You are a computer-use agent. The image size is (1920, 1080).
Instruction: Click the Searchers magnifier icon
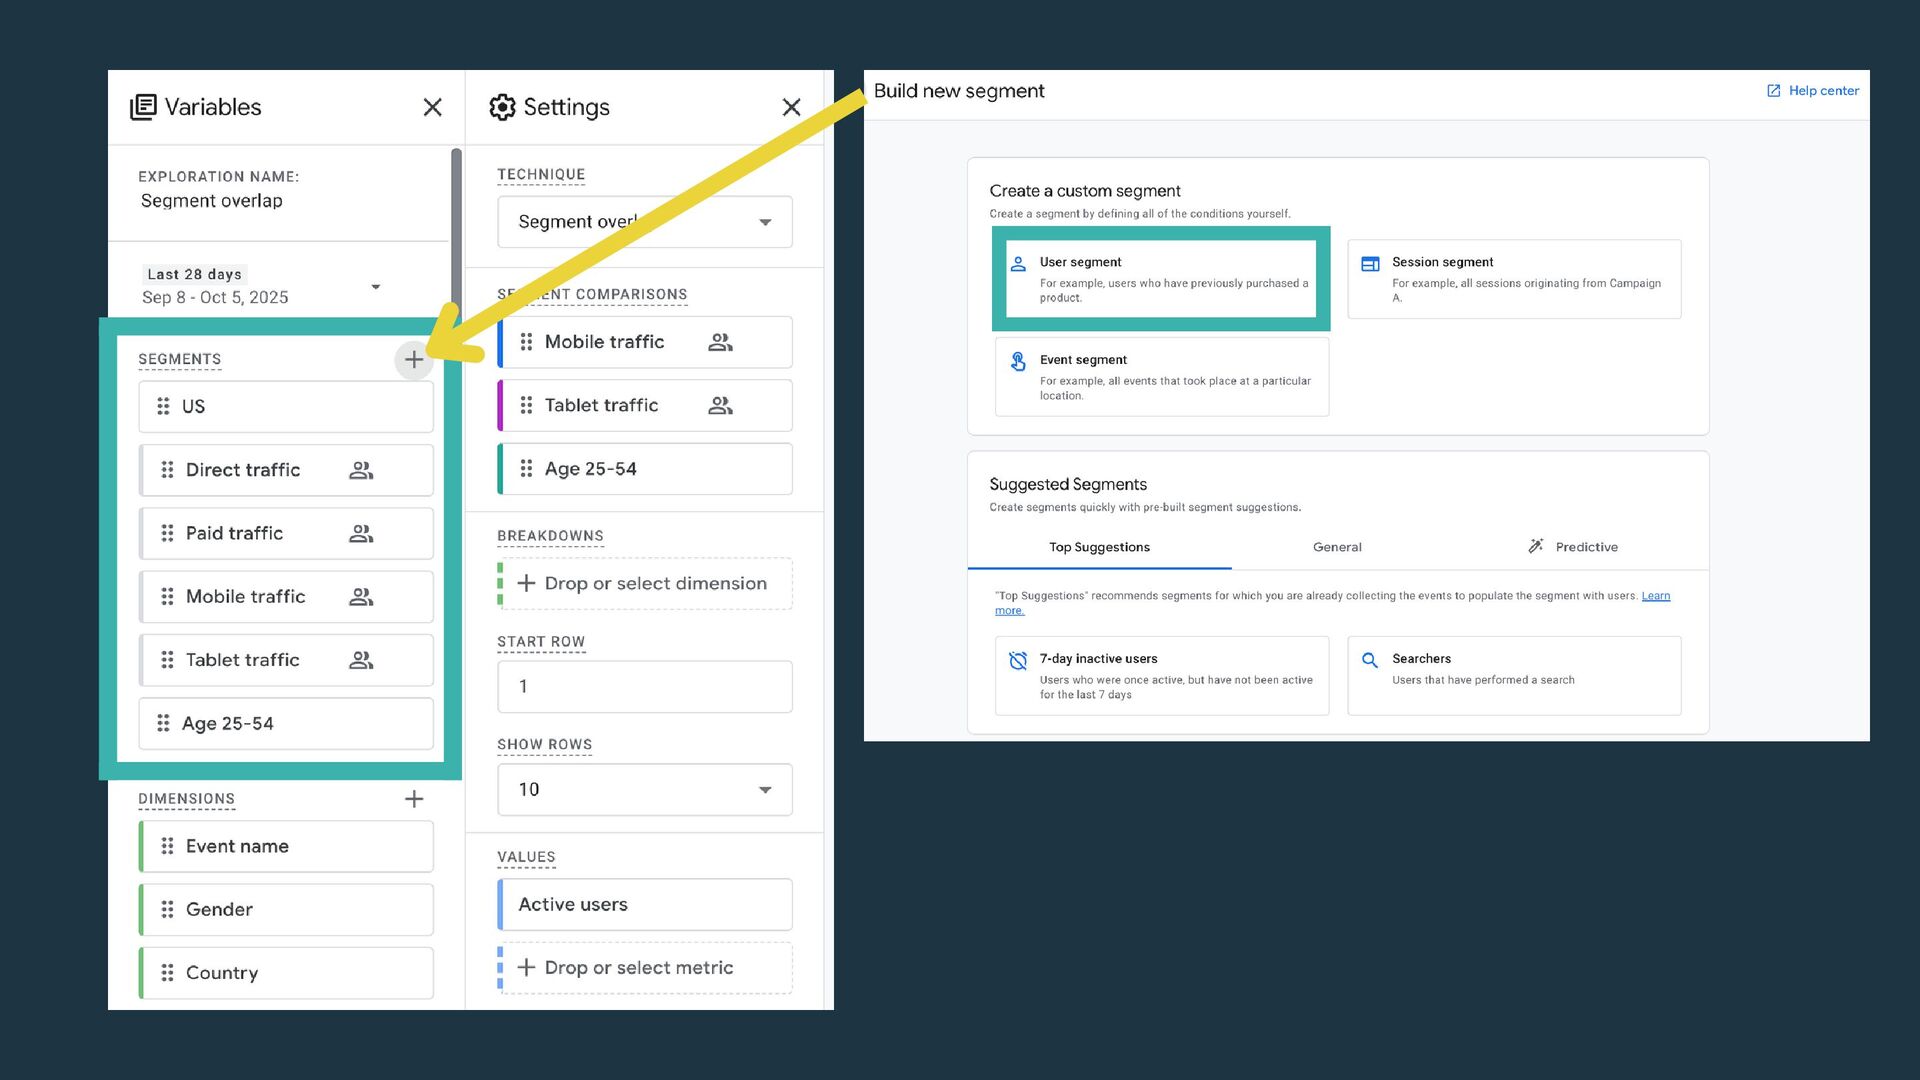(x=1370, y=660)
